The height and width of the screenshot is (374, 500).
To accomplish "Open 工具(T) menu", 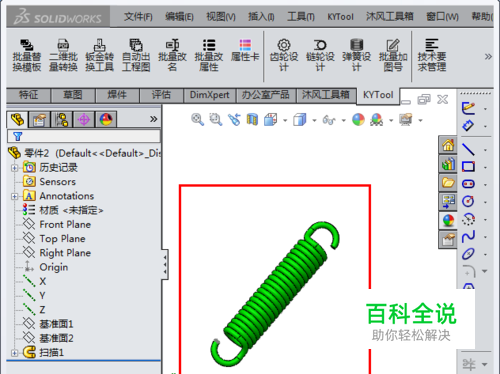I will click(x=301, y=16).
